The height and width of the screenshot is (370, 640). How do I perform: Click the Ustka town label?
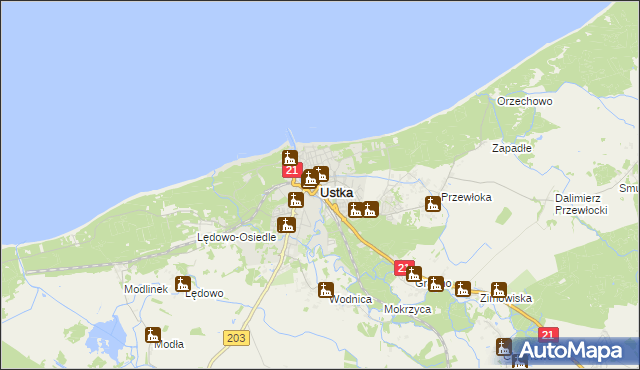tap(337, 193)
